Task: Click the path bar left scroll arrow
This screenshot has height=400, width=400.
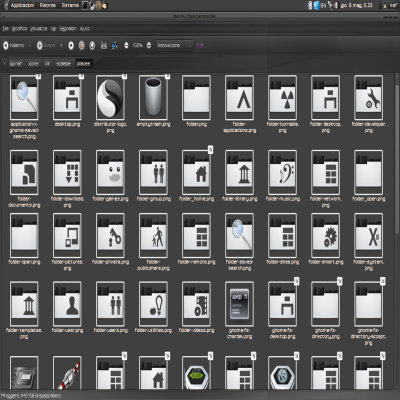Action: [5, 63]
